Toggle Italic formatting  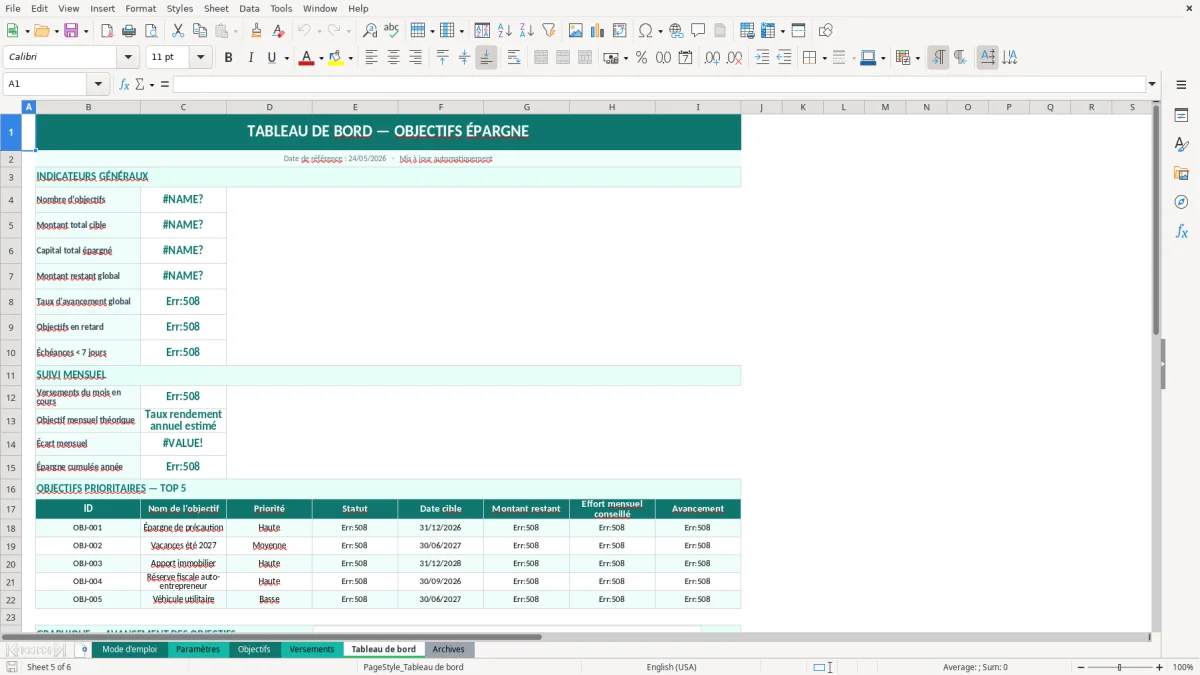(251, 58)
